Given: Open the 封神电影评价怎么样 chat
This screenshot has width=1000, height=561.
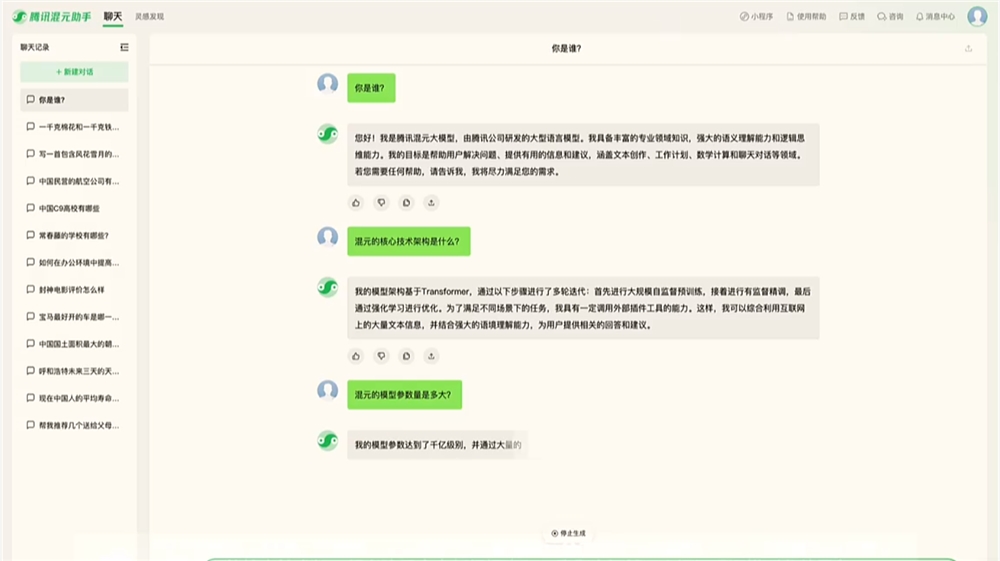Looking at the screenshot, I should point(74,289).
